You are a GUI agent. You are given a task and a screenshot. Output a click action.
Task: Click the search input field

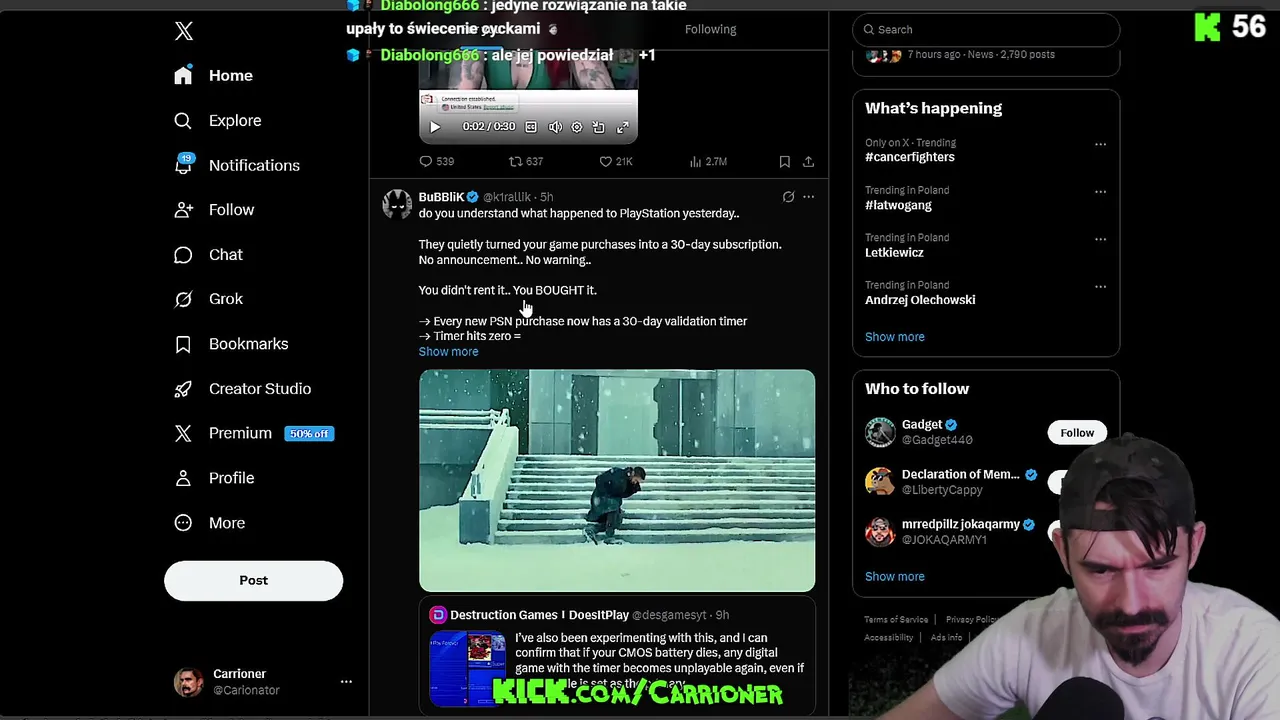(x=985, y=29)
